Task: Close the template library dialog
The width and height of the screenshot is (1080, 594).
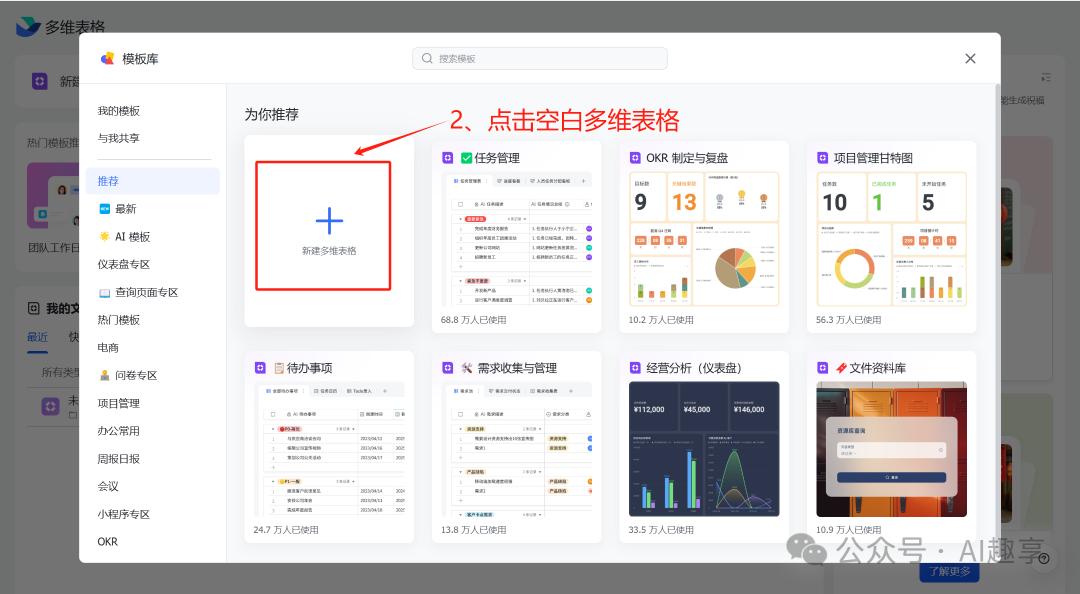Action: tap(970, 59)
